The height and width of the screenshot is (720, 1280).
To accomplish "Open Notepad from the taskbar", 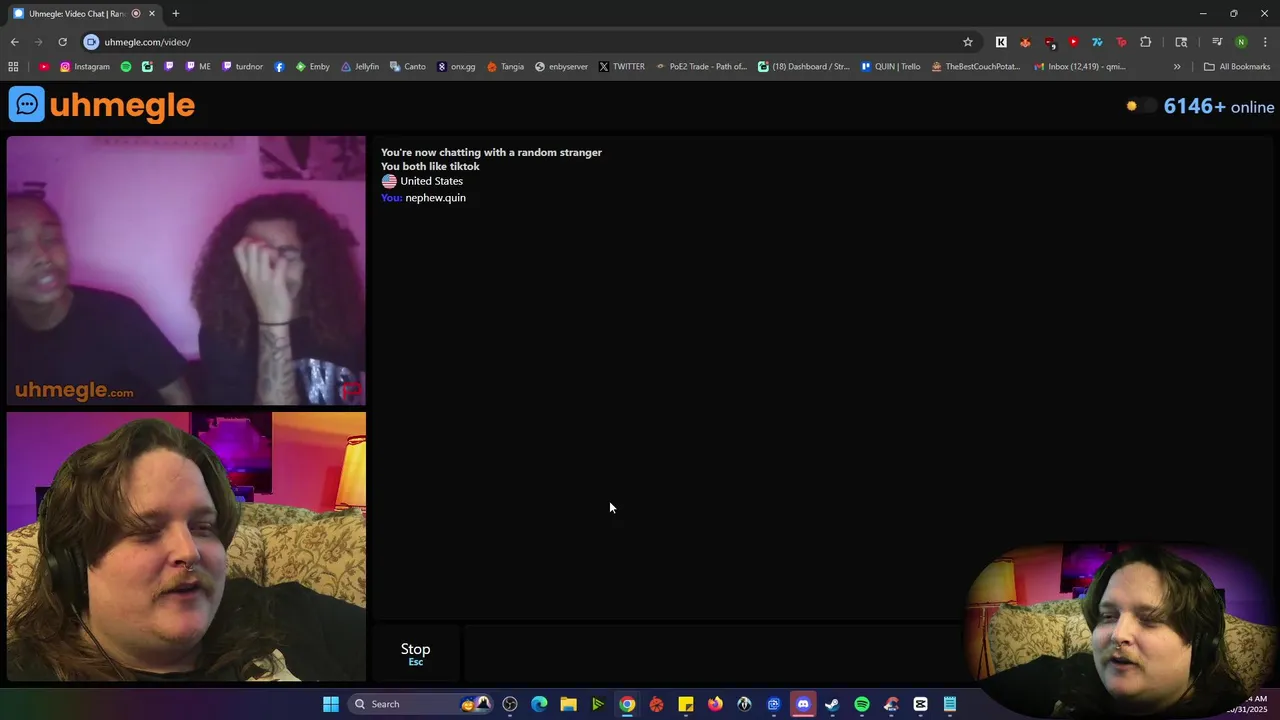I will point(950,704).
